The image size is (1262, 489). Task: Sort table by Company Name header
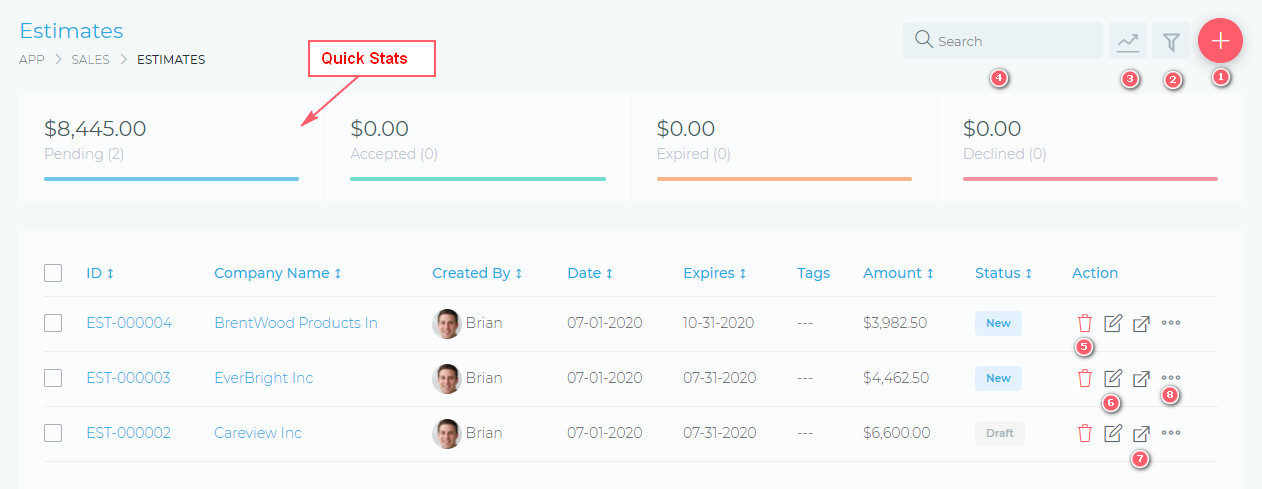(278, 273)
